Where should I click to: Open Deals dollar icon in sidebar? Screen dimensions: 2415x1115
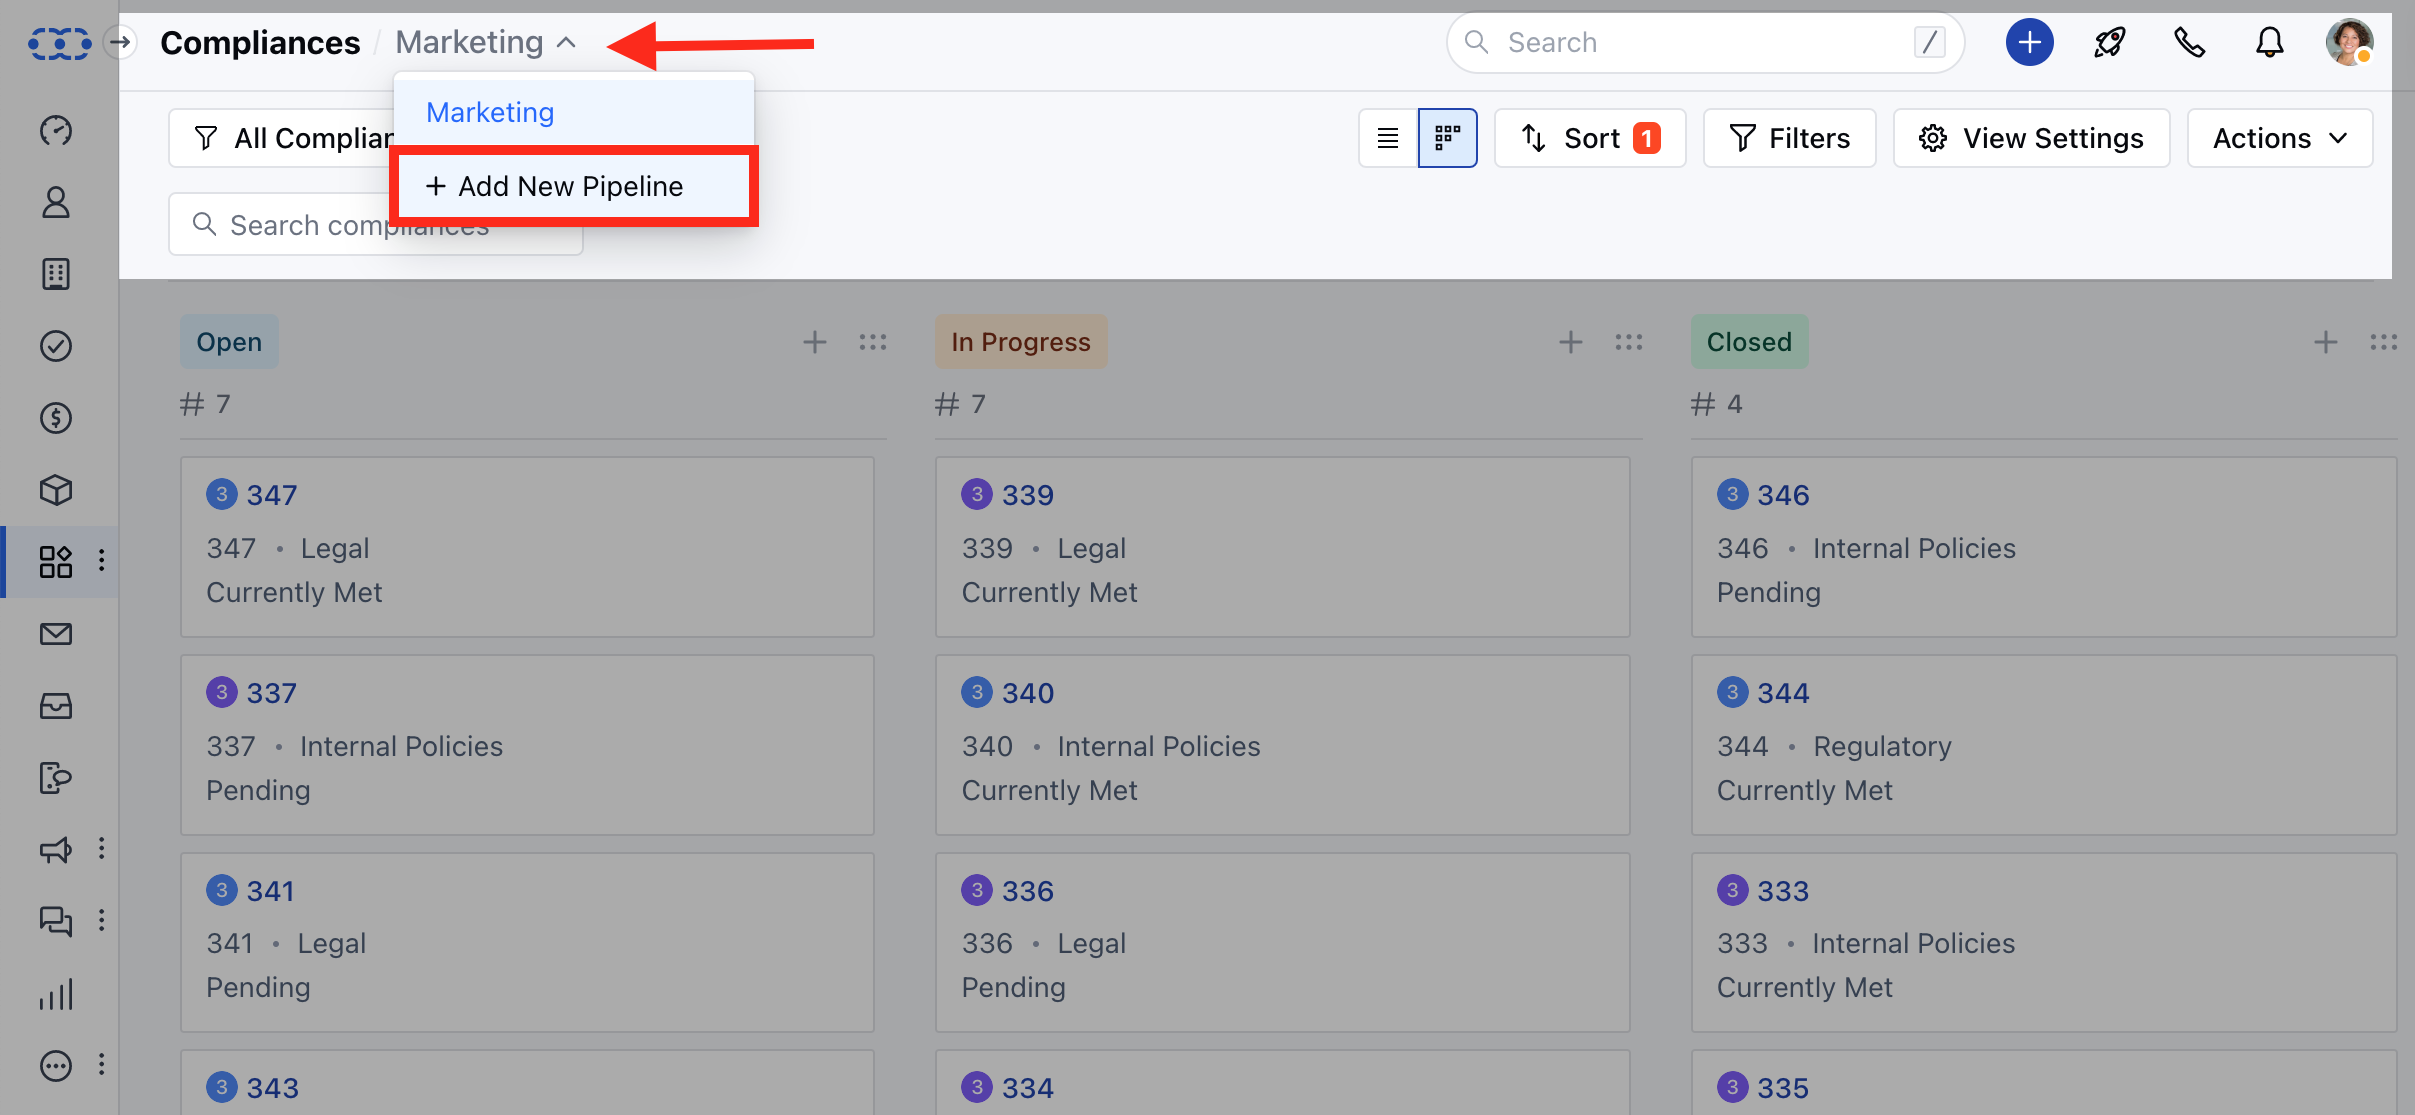pos(56,418)
